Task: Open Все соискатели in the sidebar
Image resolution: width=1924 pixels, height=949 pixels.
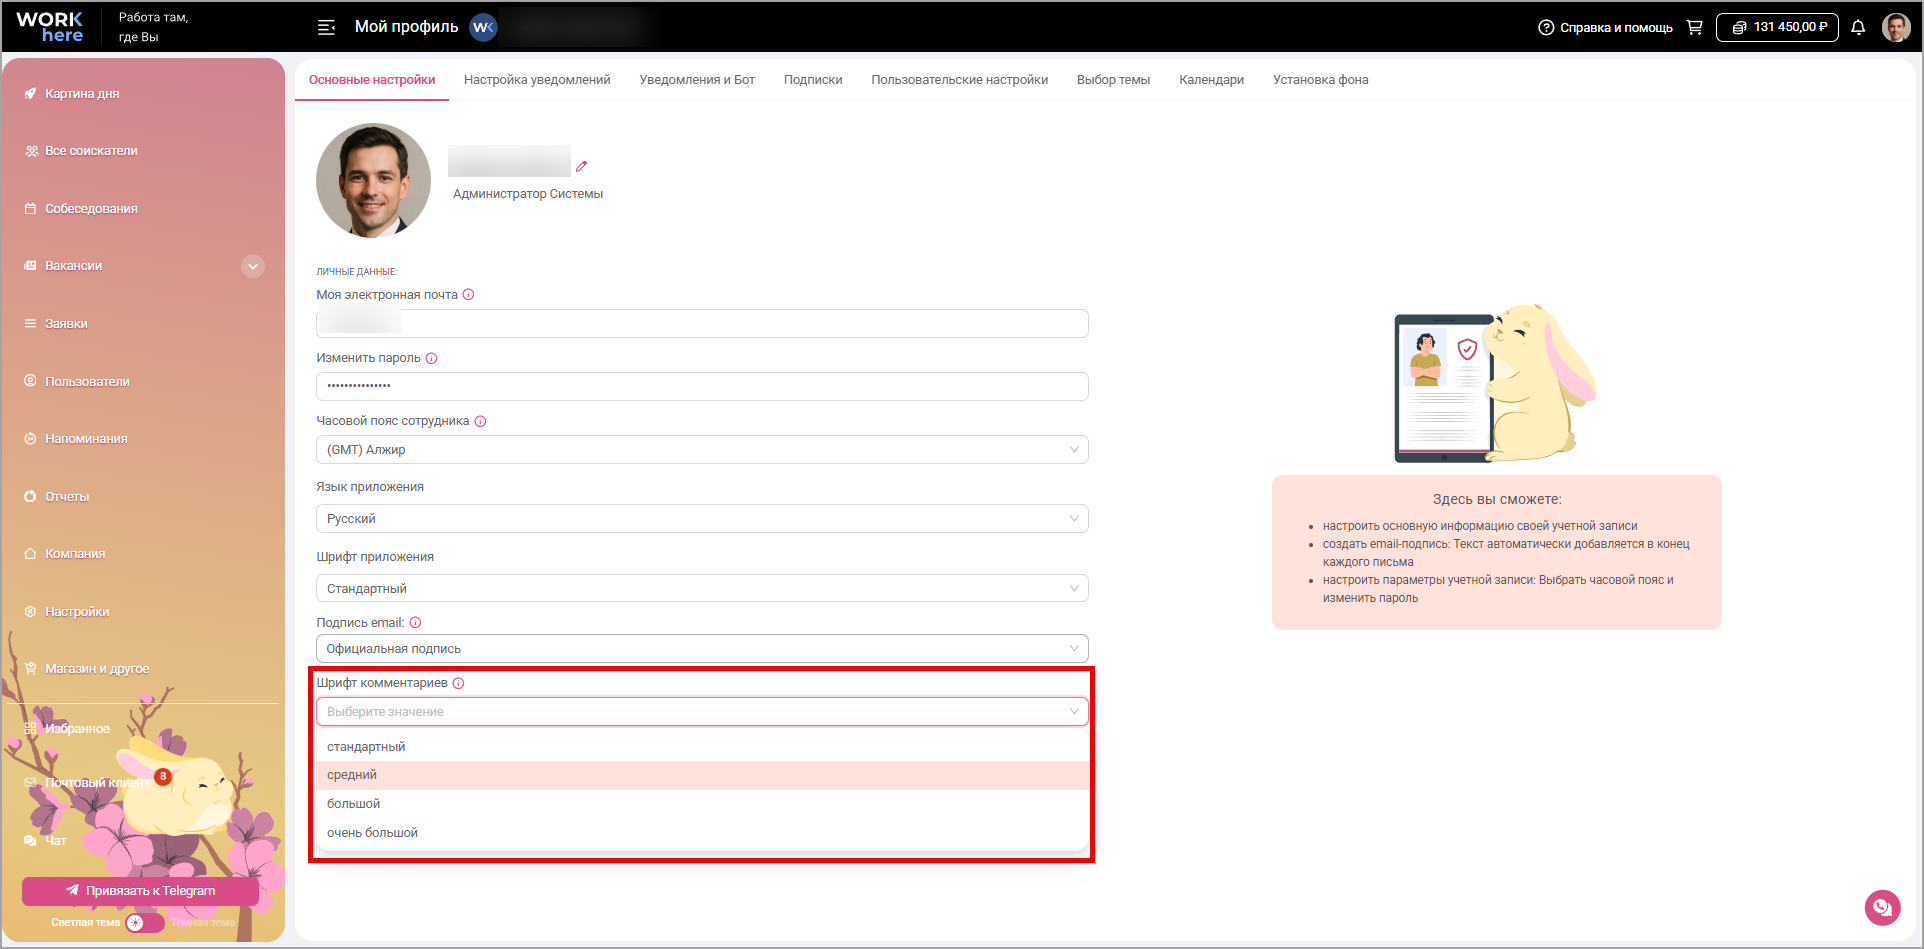Action: 91,151
